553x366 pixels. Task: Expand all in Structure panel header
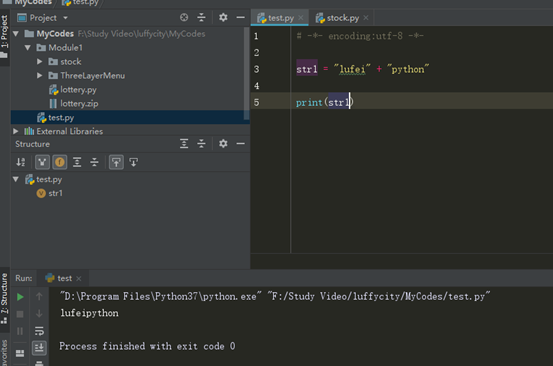(184, 144)
